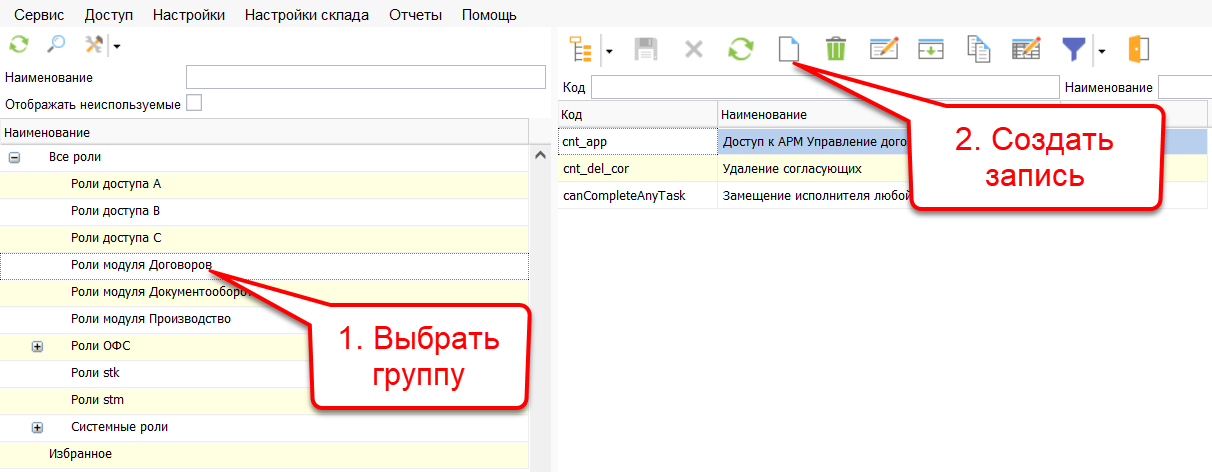Expand the 'Системные роли' tree node
Viewport: 1212px width, 472px height.
(x=38, y=427)
